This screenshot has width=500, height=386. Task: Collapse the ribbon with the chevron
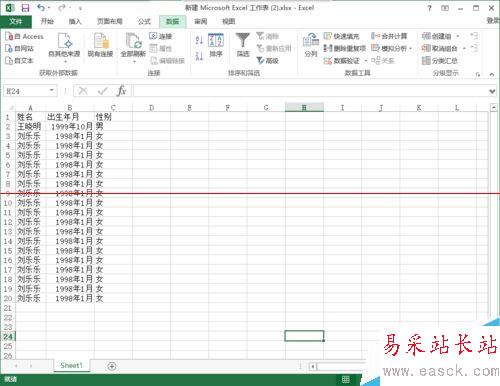(x=492, y=74)
